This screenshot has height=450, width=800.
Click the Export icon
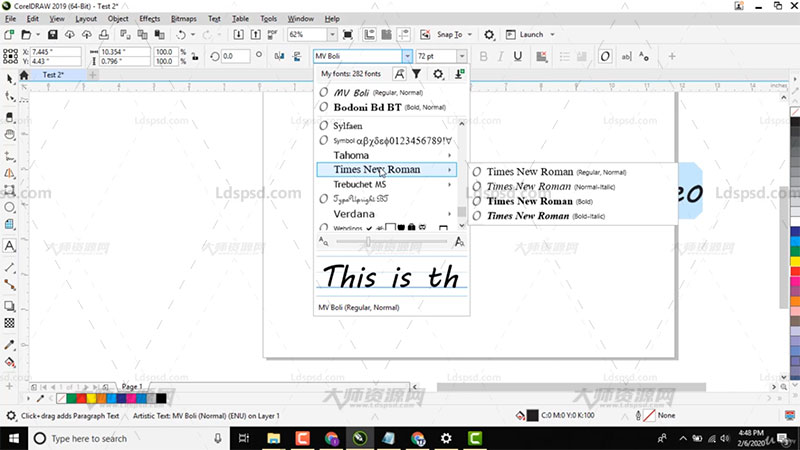tap(256, 35)
